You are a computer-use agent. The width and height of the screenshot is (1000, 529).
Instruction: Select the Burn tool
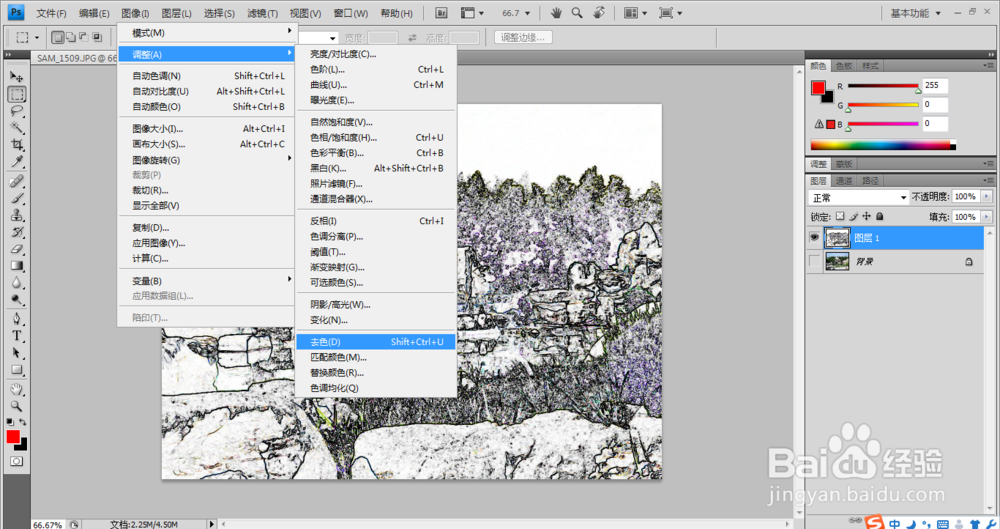(17, 299)
